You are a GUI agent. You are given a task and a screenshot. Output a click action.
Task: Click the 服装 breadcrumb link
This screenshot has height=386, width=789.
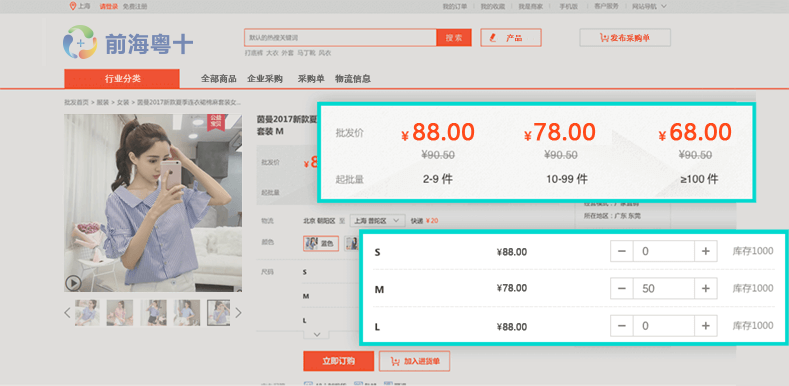103,102
